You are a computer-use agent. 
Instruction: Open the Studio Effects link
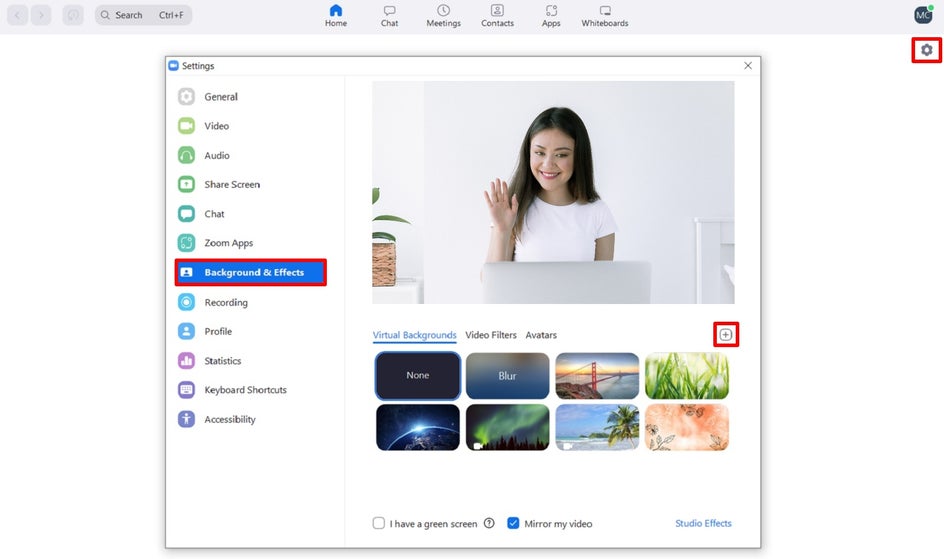(703, 523)
